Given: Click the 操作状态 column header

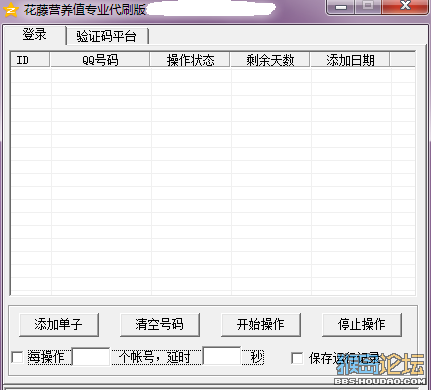Looking at the screenshot, I should click(x=190, y=60).
